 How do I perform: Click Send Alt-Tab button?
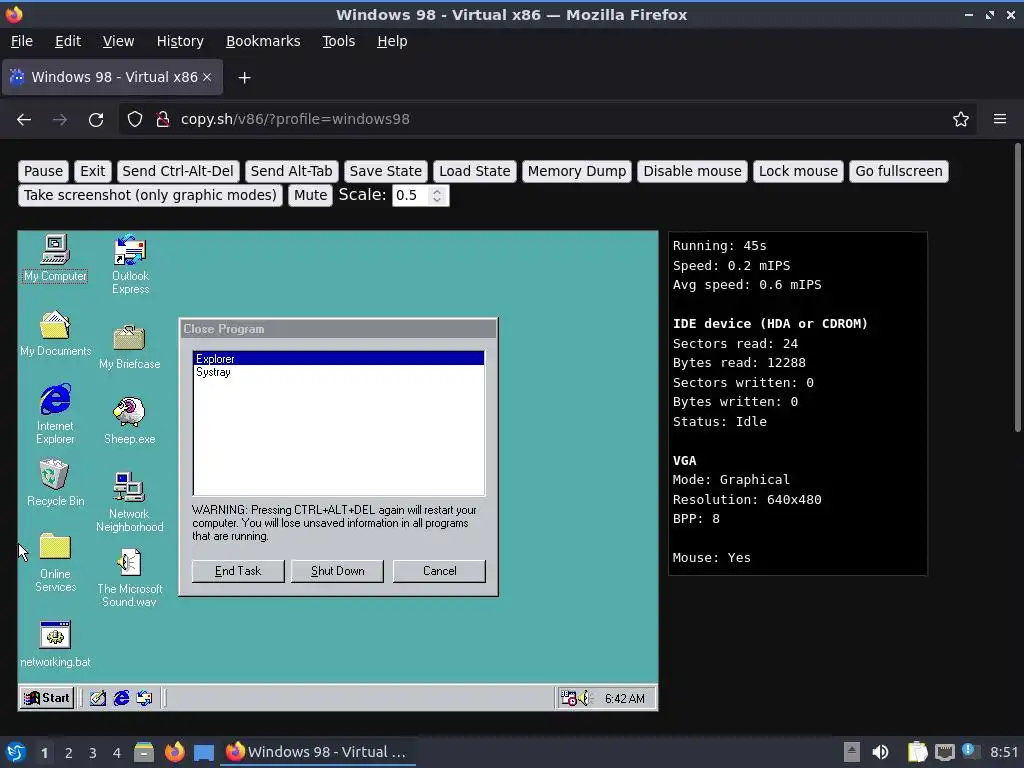pyautogui.click(x=291, y=171)
